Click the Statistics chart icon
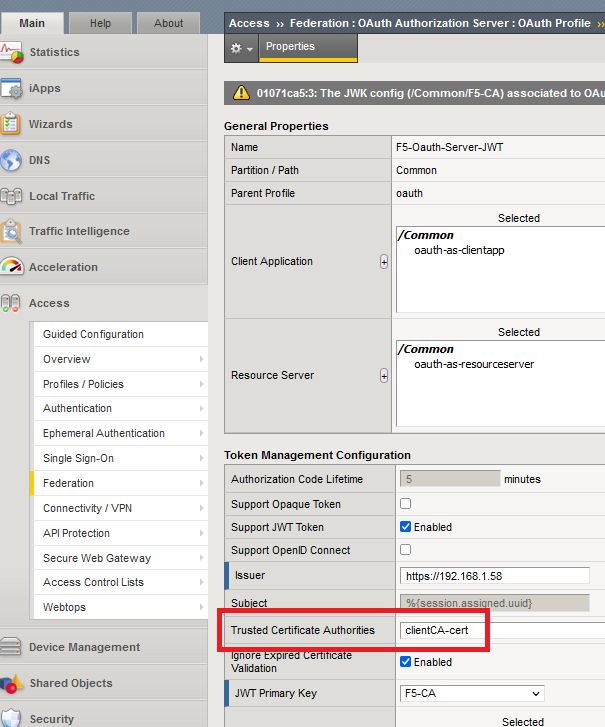 click(12, 52)
